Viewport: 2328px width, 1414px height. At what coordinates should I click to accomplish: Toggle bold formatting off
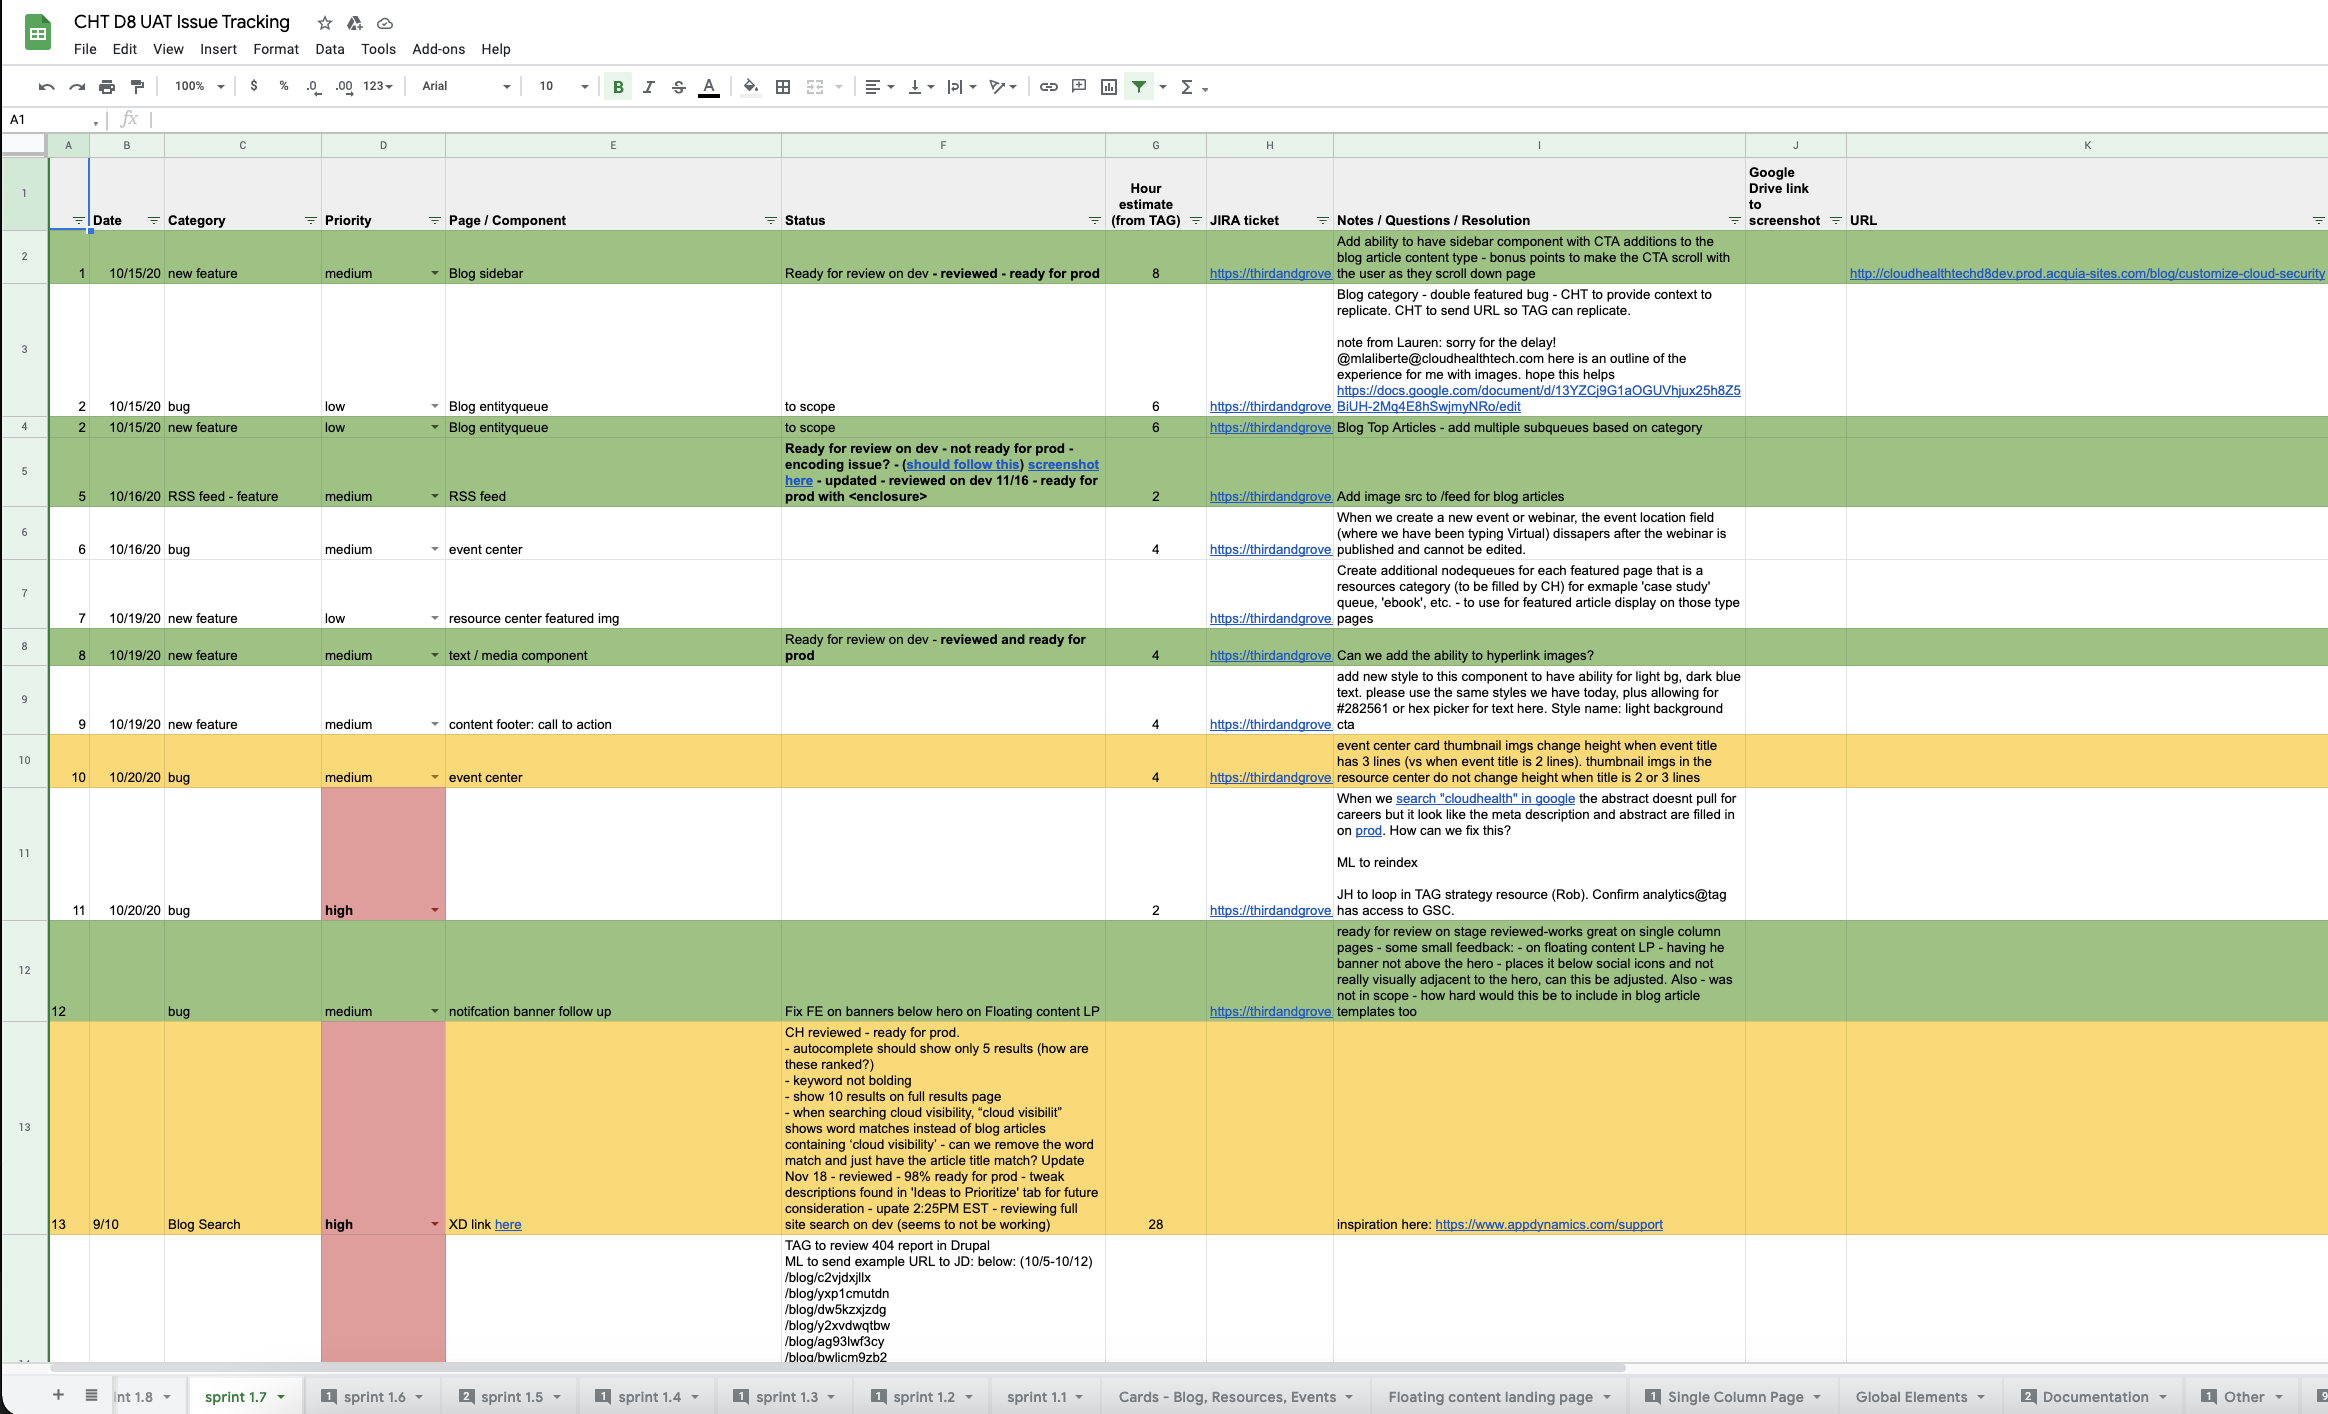point(618,87)
